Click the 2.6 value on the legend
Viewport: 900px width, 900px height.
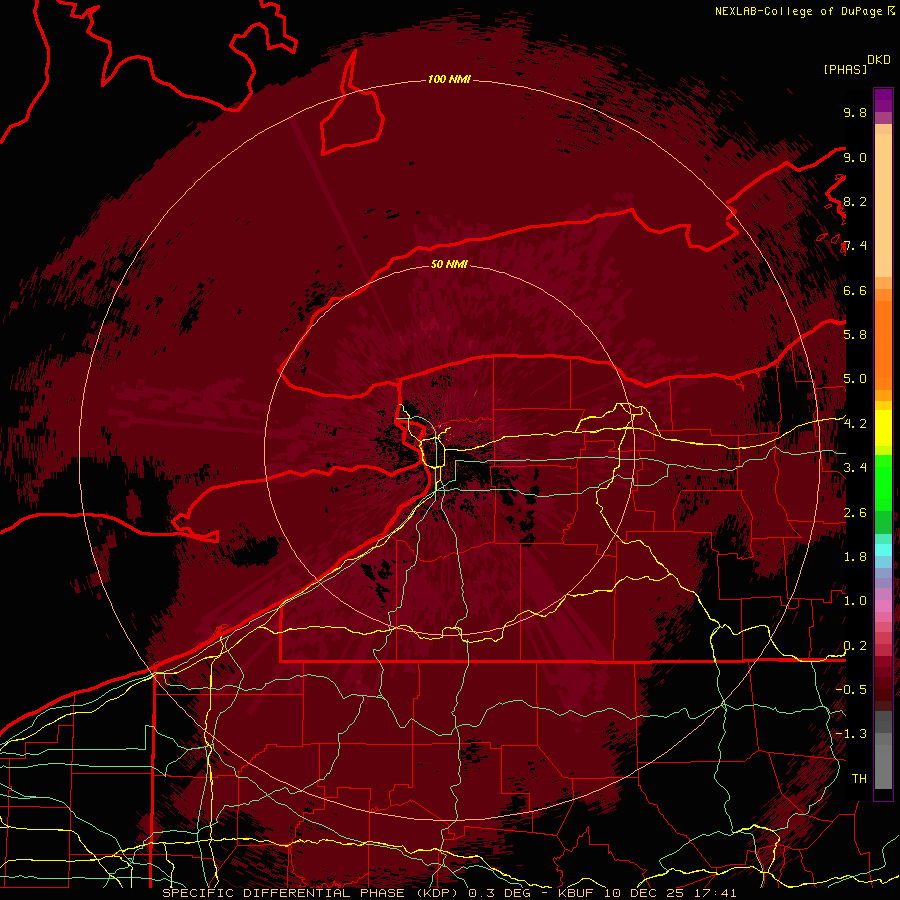(x=855, y=513)
